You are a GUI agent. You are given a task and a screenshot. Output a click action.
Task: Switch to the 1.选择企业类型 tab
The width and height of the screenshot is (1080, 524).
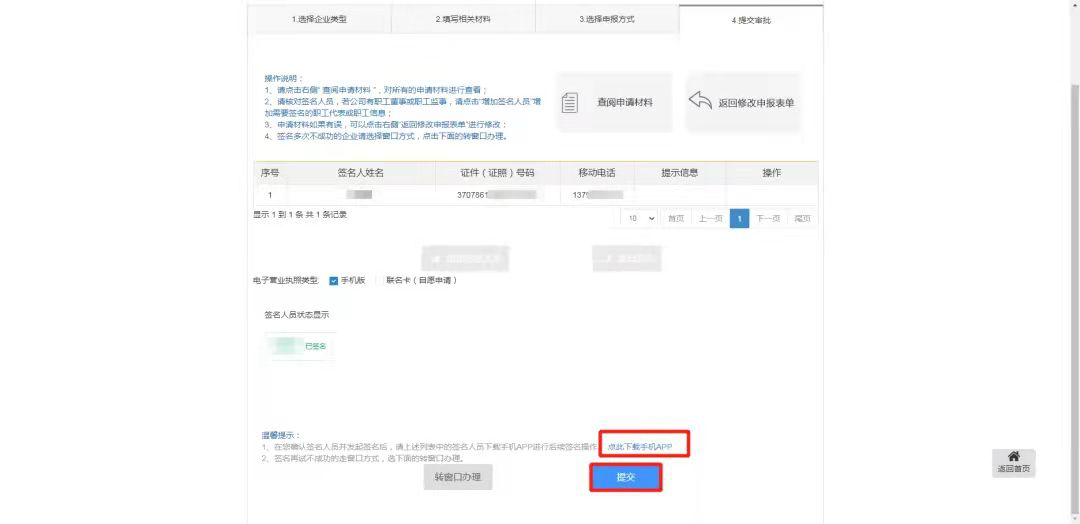[319, 19]
